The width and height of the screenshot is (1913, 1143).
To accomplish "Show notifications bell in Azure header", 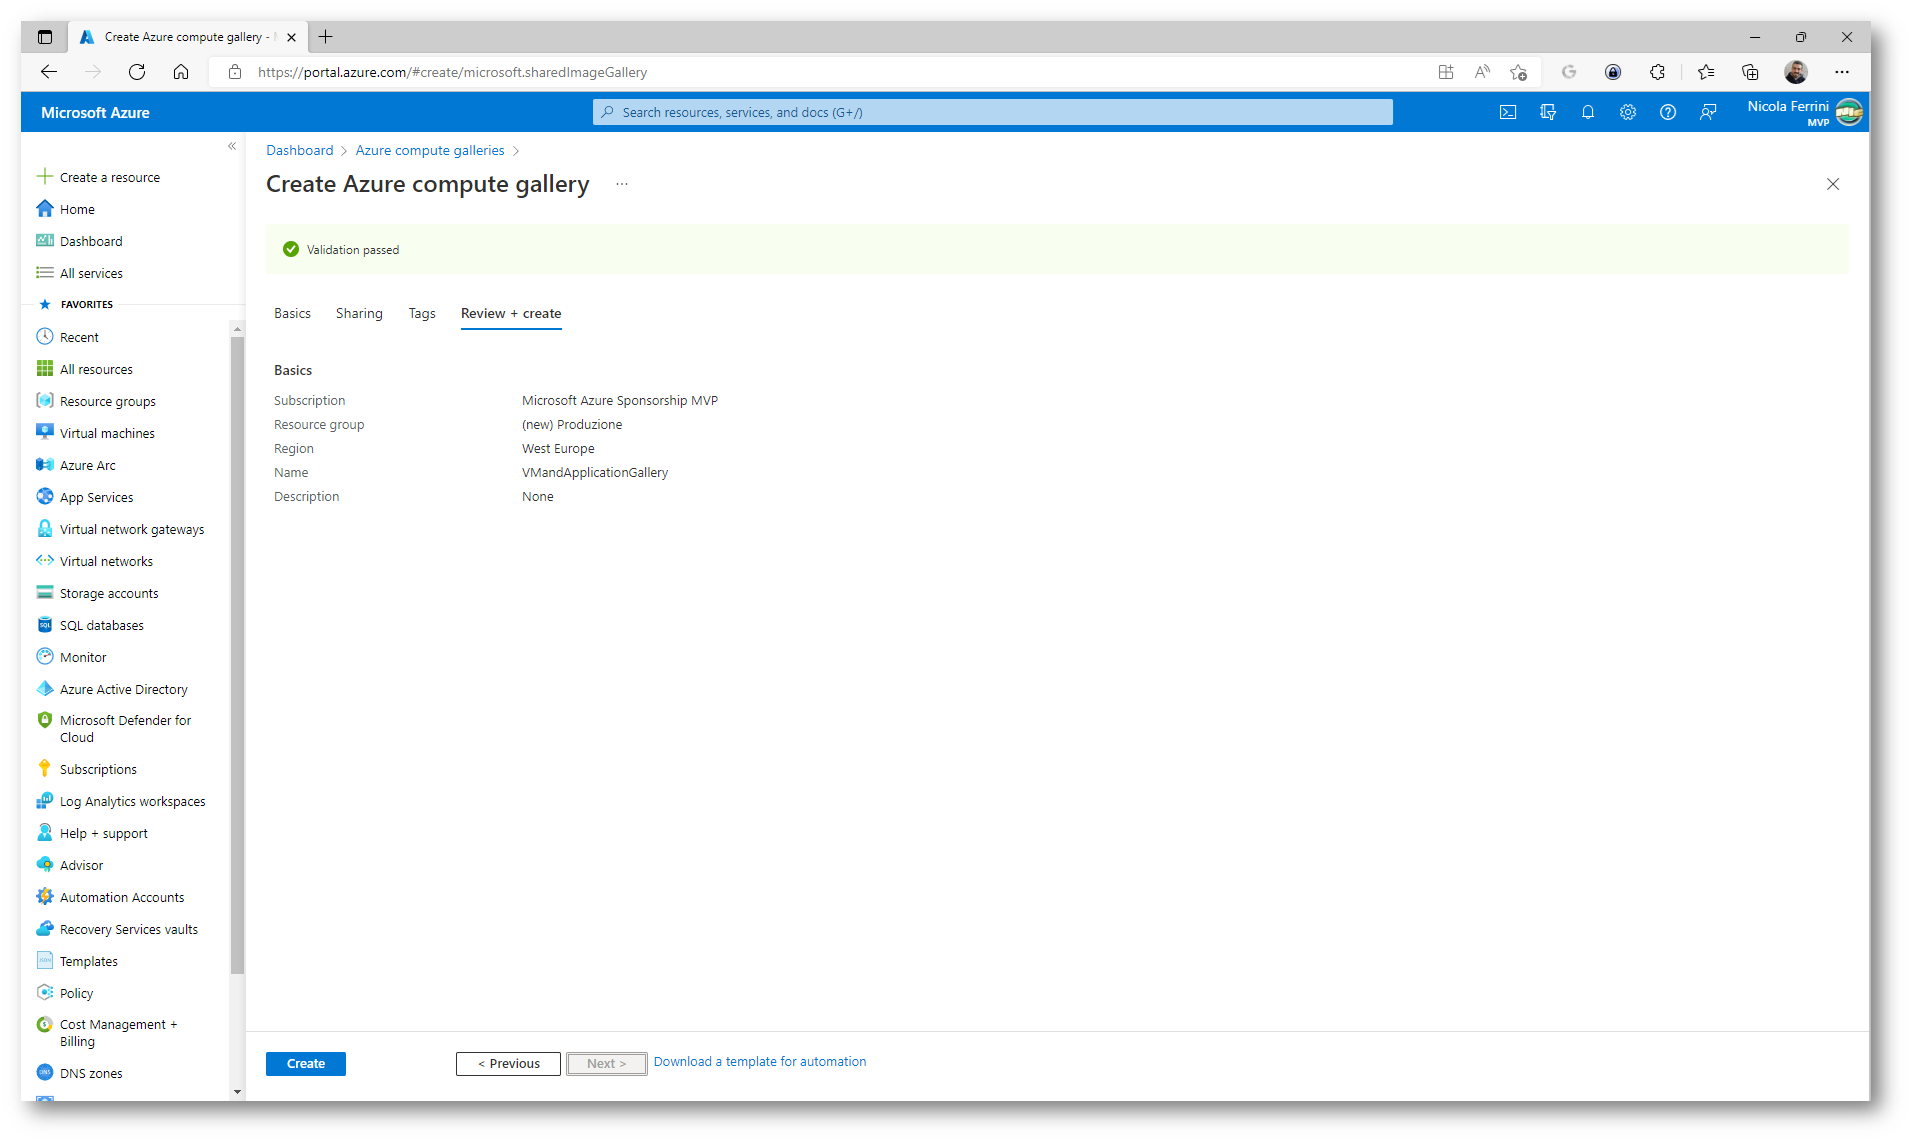I will coord(1588,112).
